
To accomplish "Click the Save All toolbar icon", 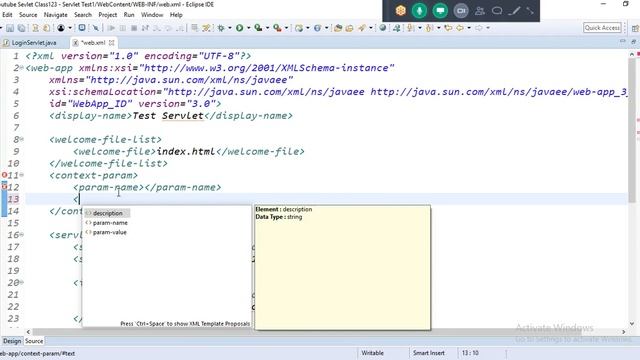I will [21, 28].
